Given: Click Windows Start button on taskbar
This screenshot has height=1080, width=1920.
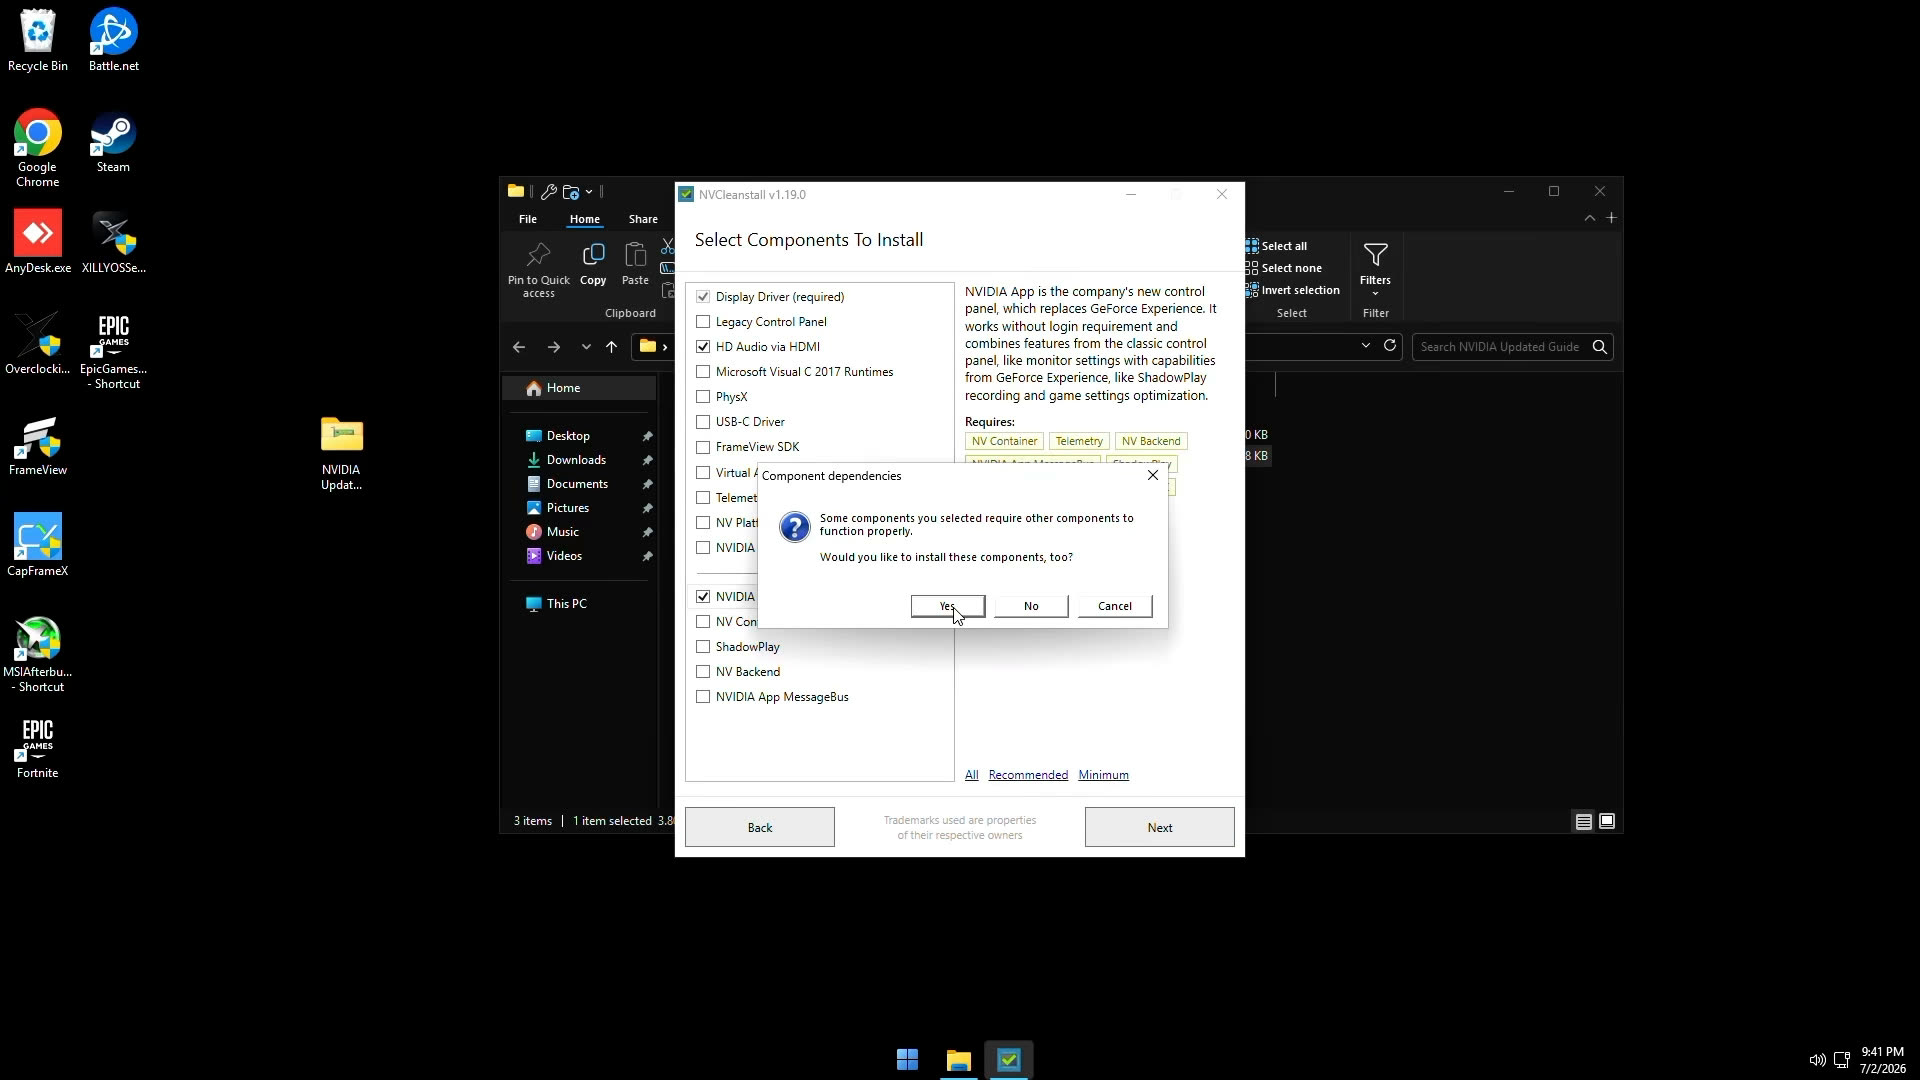Looking at the screenshot, I should 907,1060.
